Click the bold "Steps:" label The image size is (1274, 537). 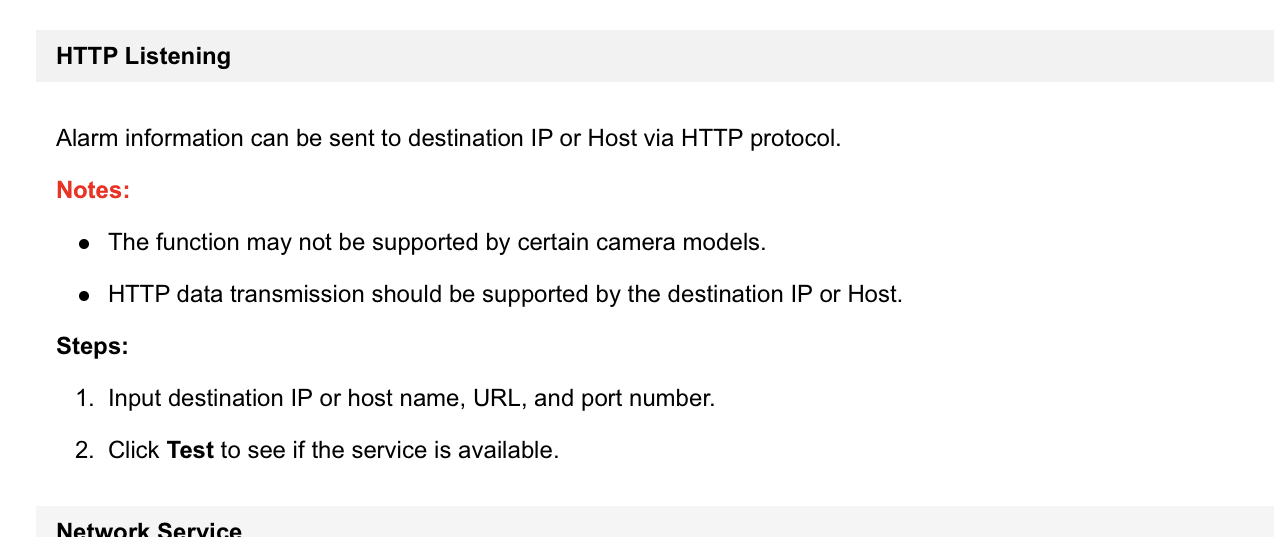(x=92, y=346)
